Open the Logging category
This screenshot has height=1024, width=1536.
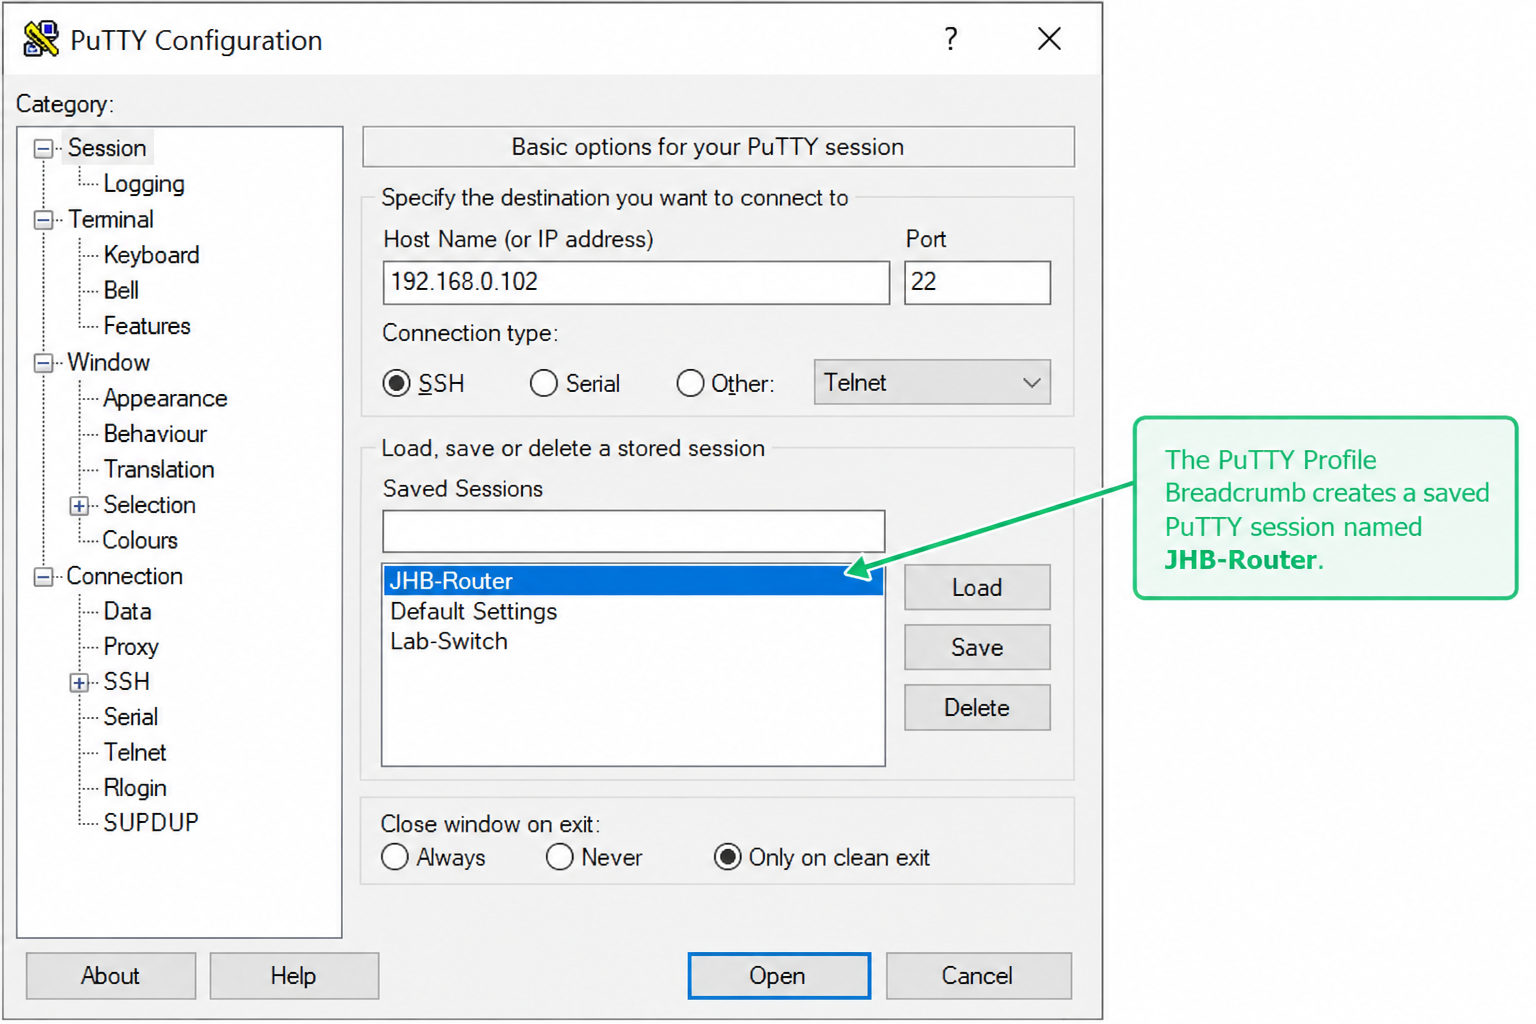[x=144, y=184]
